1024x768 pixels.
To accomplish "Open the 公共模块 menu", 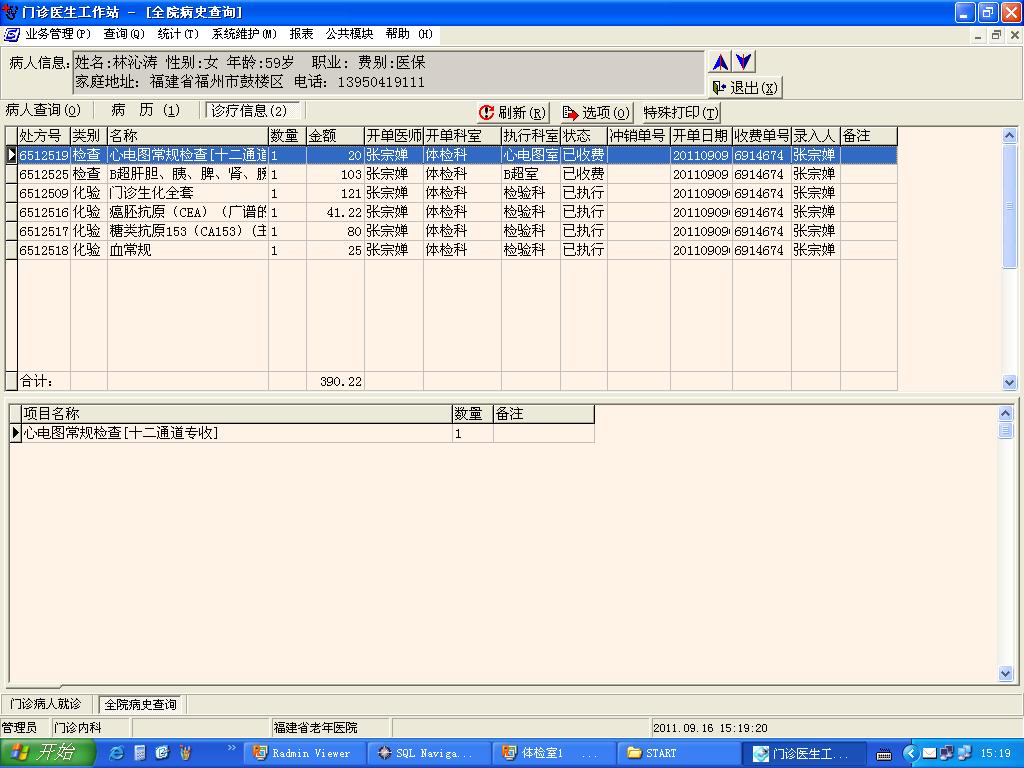I will click(x=349, y=34).
